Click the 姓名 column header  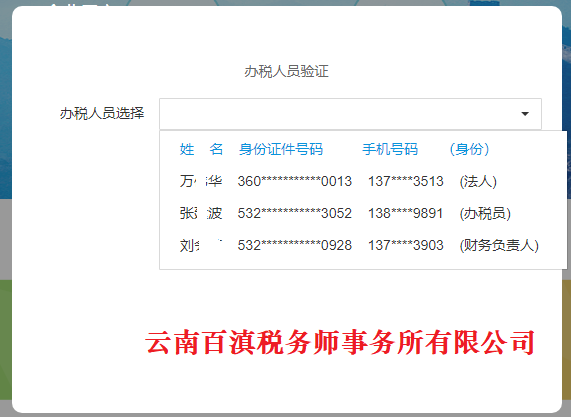(x=201, y=149)
